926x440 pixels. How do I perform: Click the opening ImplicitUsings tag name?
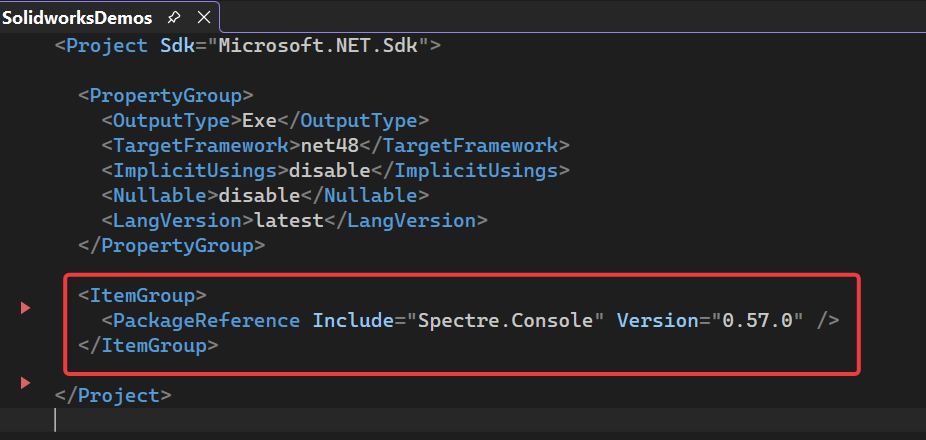(195, 171)
